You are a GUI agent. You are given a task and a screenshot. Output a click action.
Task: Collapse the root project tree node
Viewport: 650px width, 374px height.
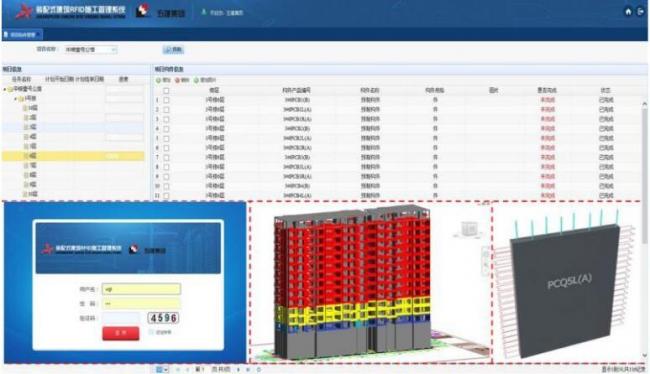coord(5,89)
